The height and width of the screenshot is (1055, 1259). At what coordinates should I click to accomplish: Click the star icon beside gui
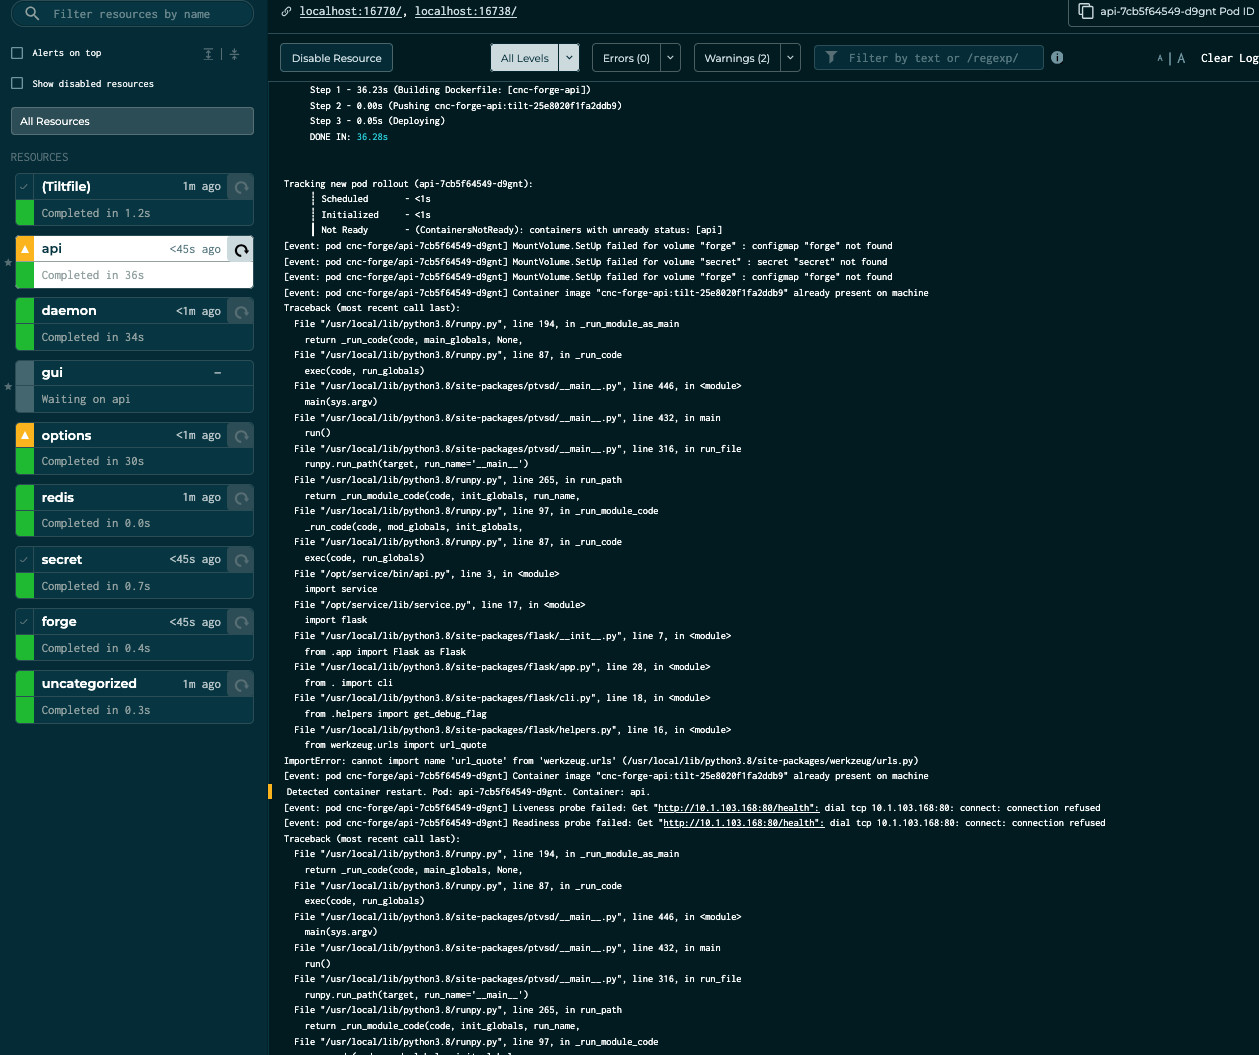point(8,386)
